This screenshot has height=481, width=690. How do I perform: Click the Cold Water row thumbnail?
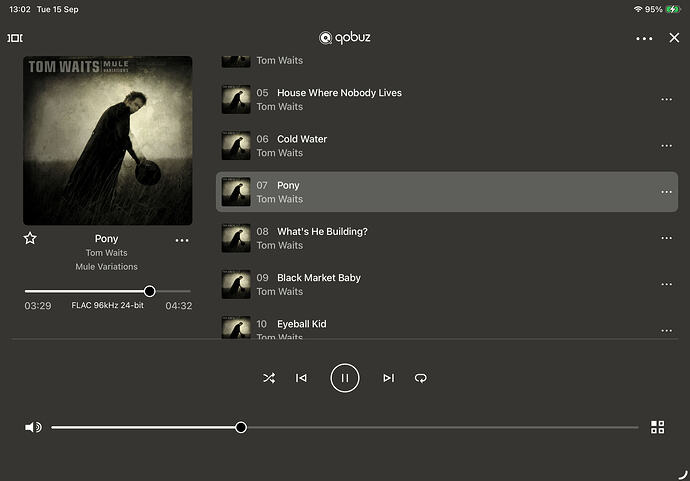click(236, 146)
